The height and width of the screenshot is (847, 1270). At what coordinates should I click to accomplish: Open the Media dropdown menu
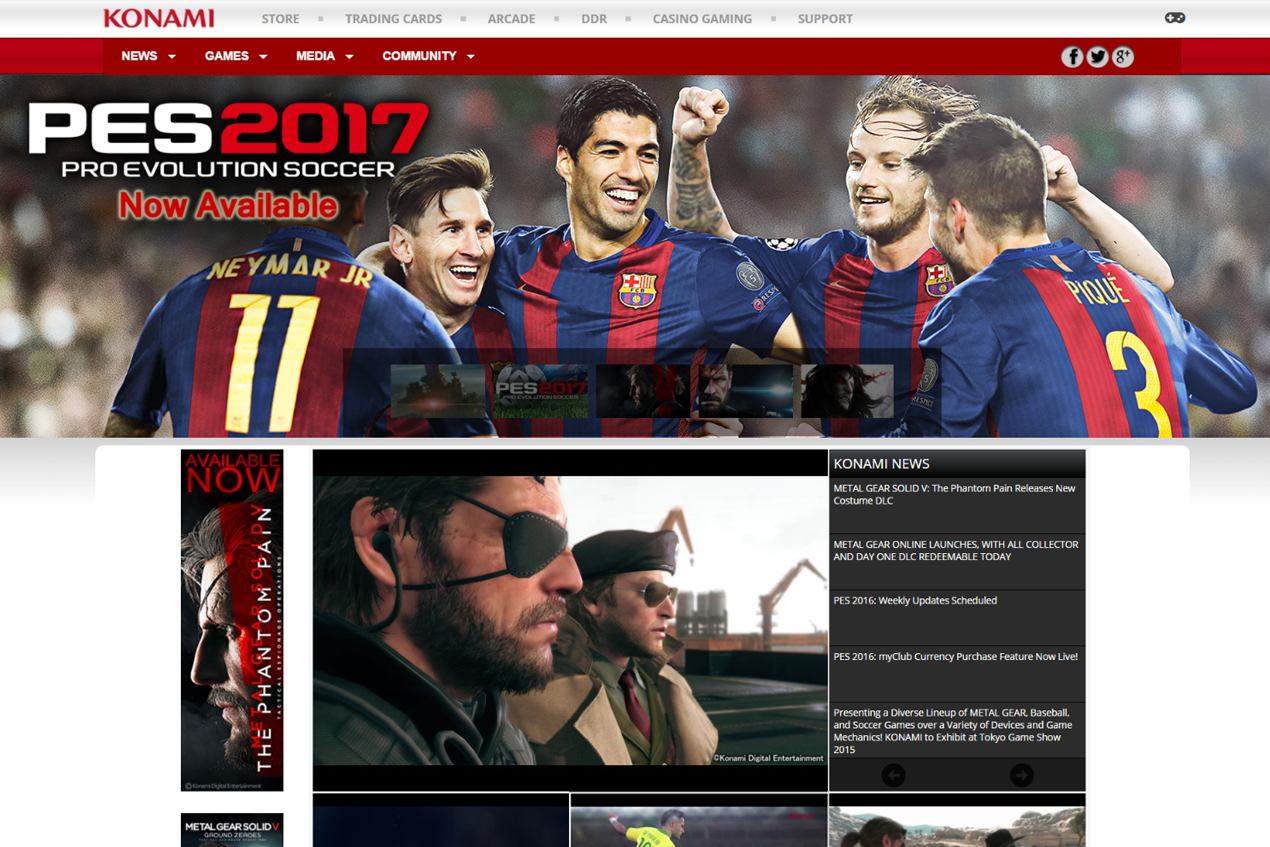click(324, 56)
